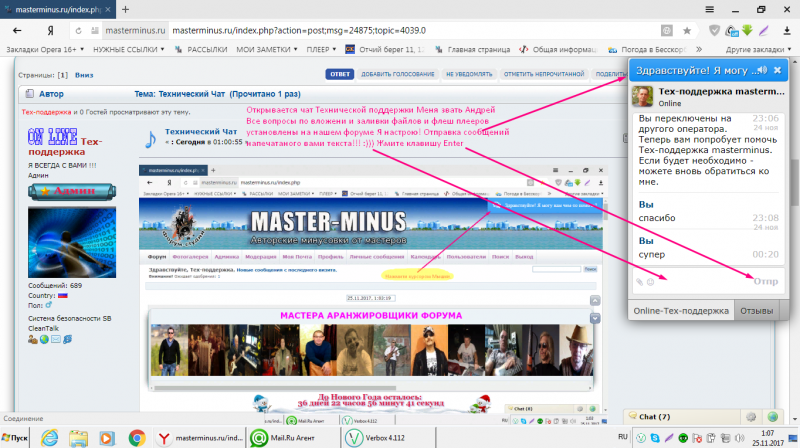Expand МОИ ЗАМЕТКИ bookmarks folder

[267, 49]
